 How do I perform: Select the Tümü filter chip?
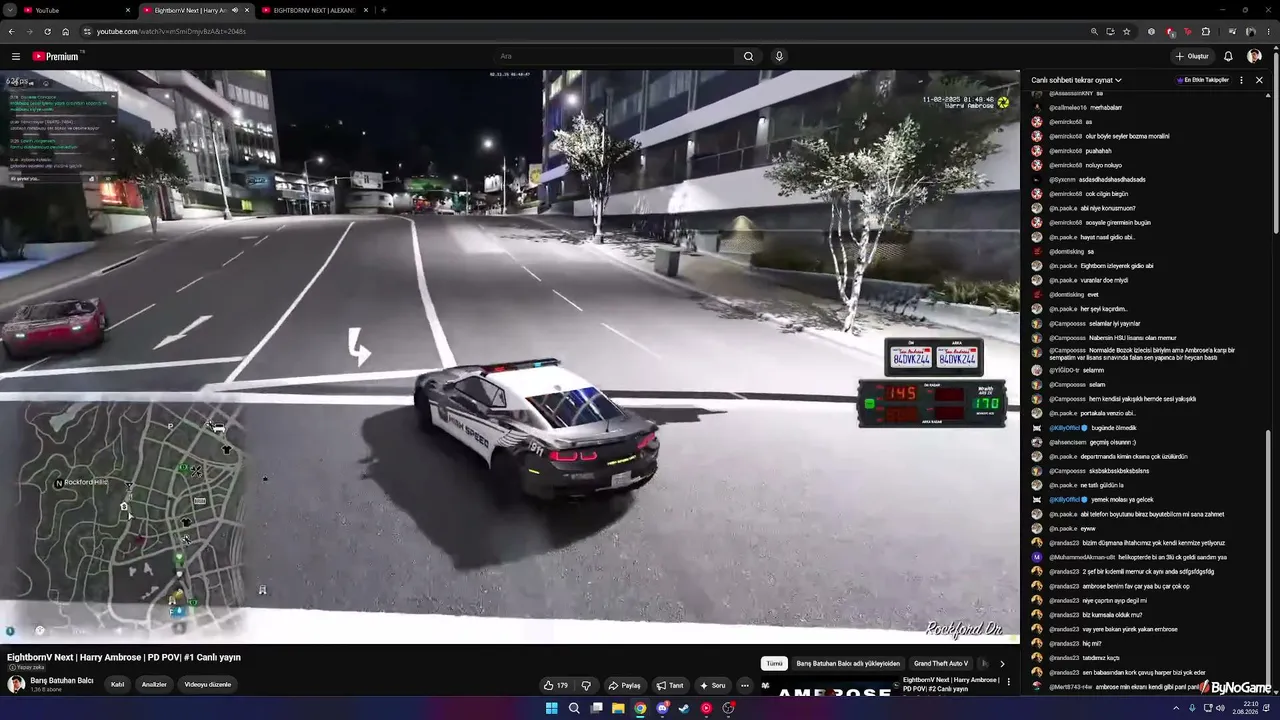[774, 663]
